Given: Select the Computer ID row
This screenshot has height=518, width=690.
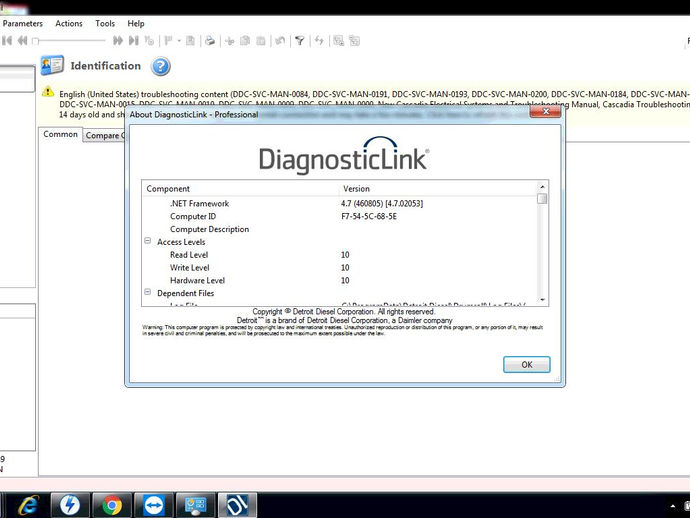Looking at the screenshot, I should [x=340, y=216].
